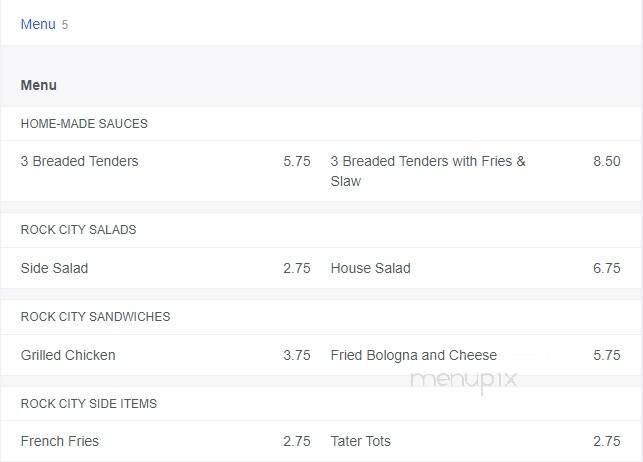Click the 3.75 Grilled Chicken price

click(297, 355)
